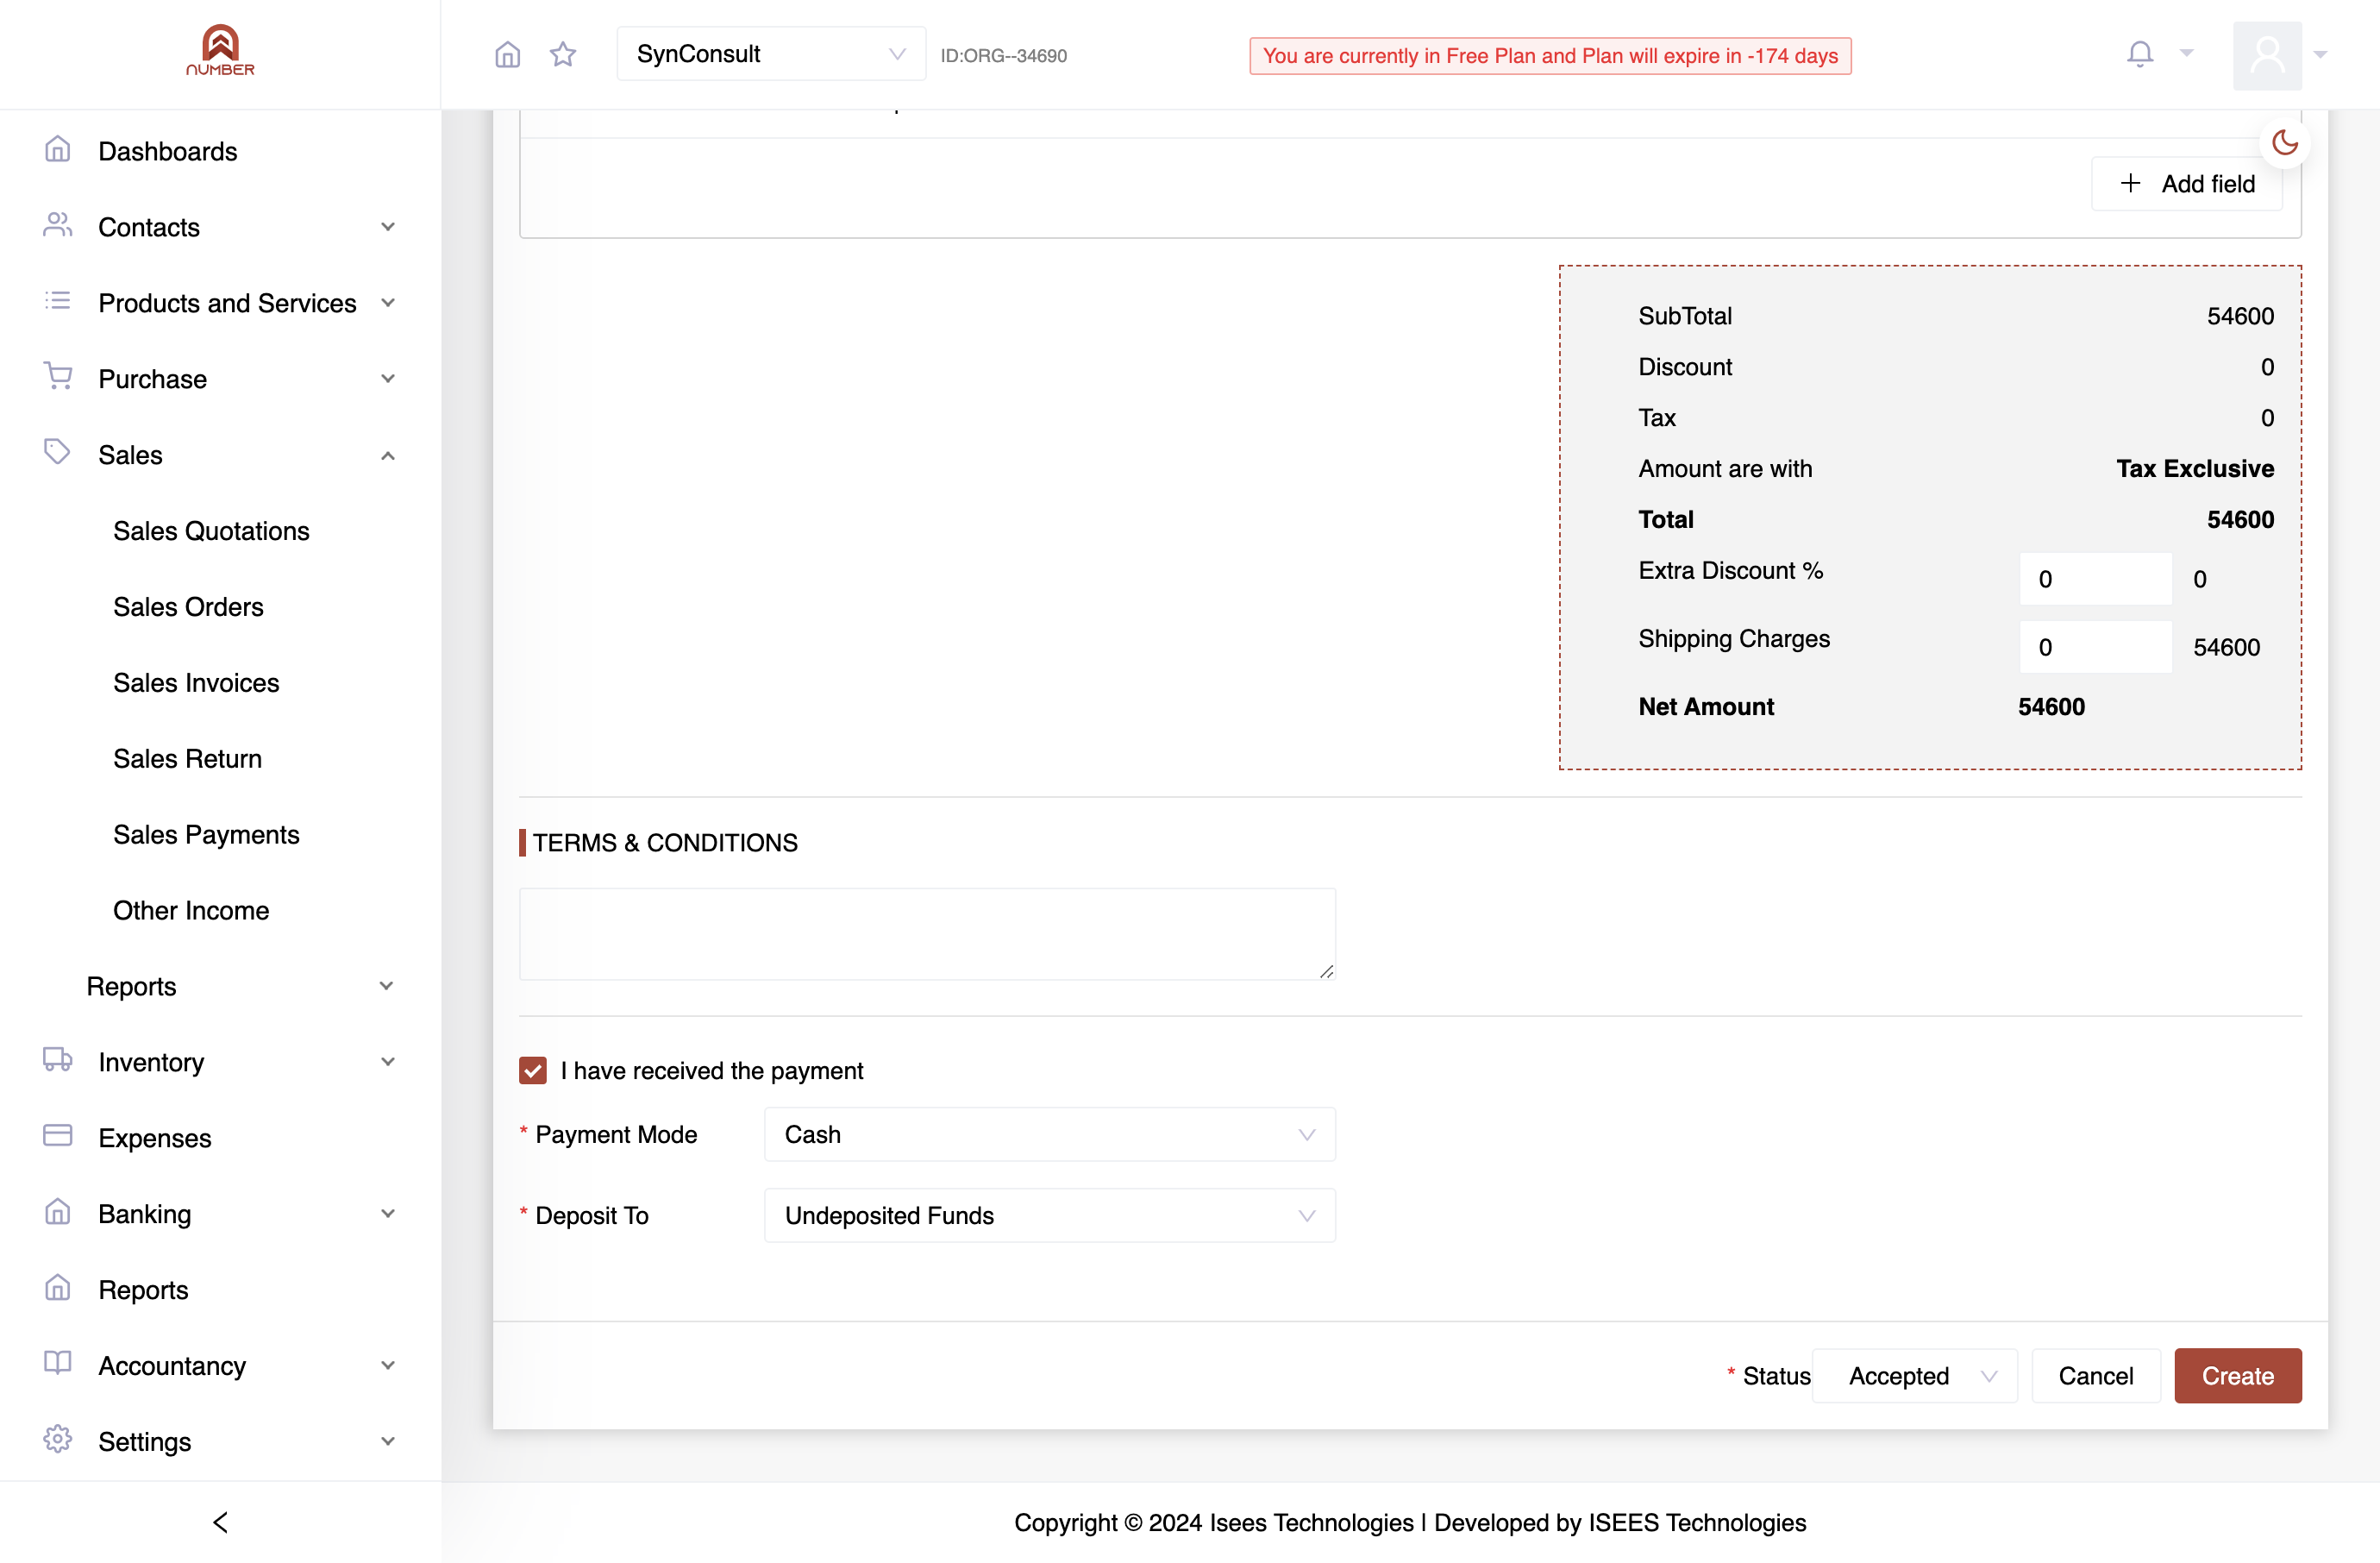Click the Purchase cart icon
The width and height of the screenshot is (2380, 1563).
[58, 377]
